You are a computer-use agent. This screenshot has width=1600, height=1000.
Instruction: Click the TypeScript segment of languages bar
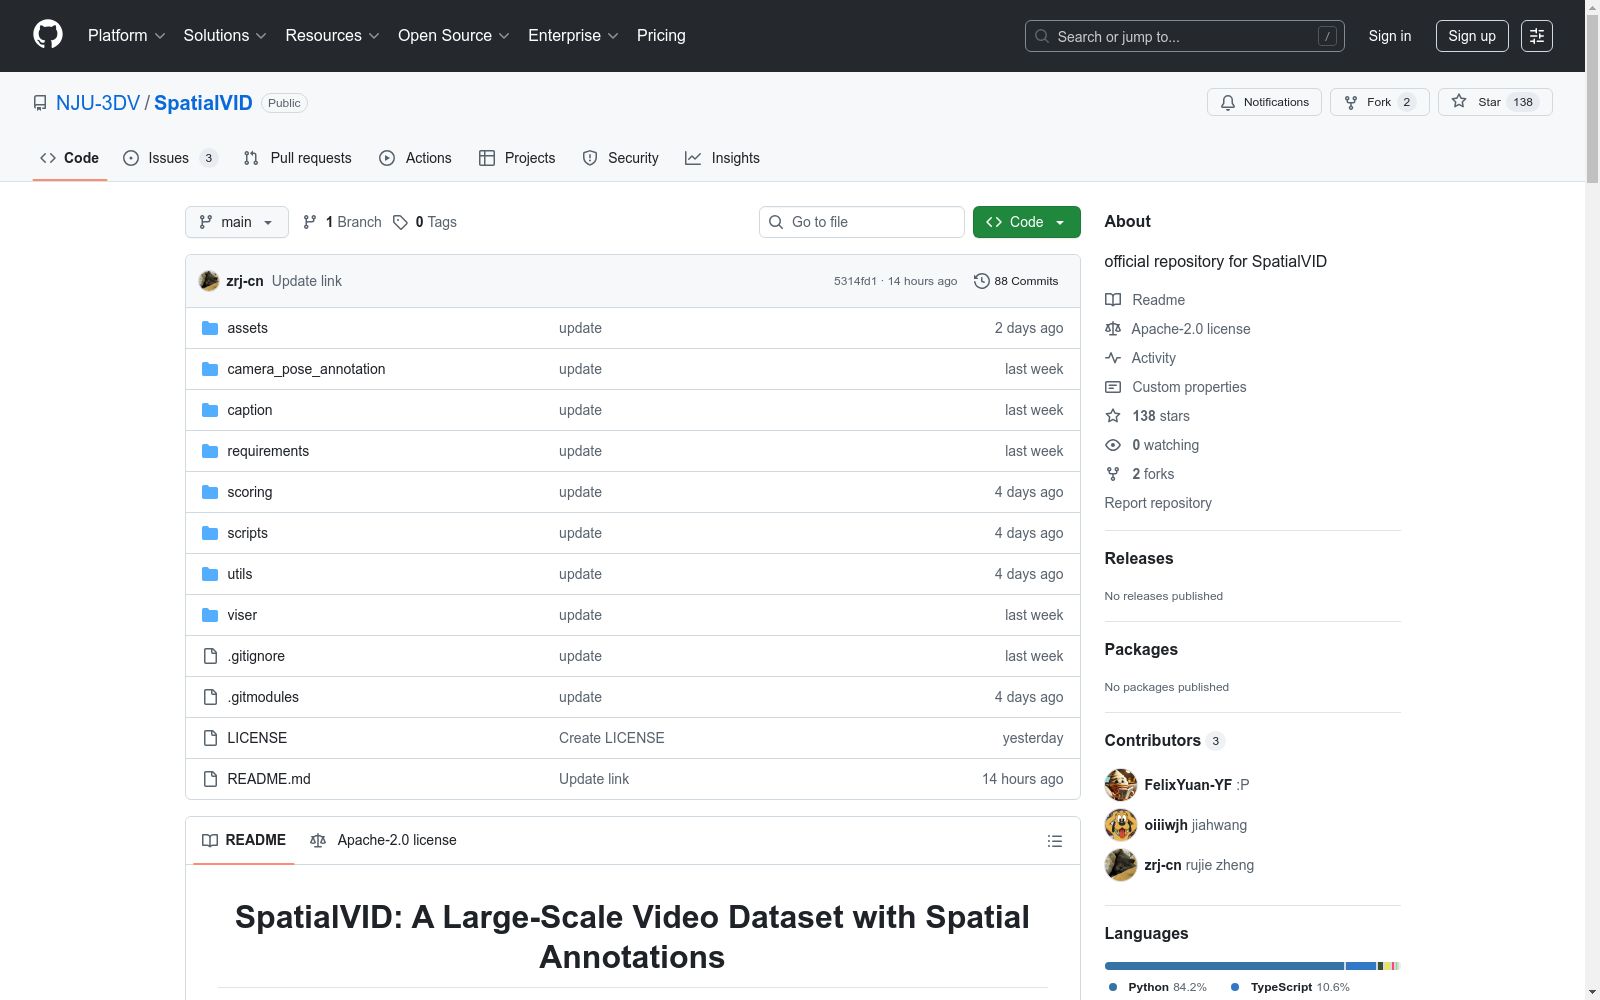(x=1361, y=966)
